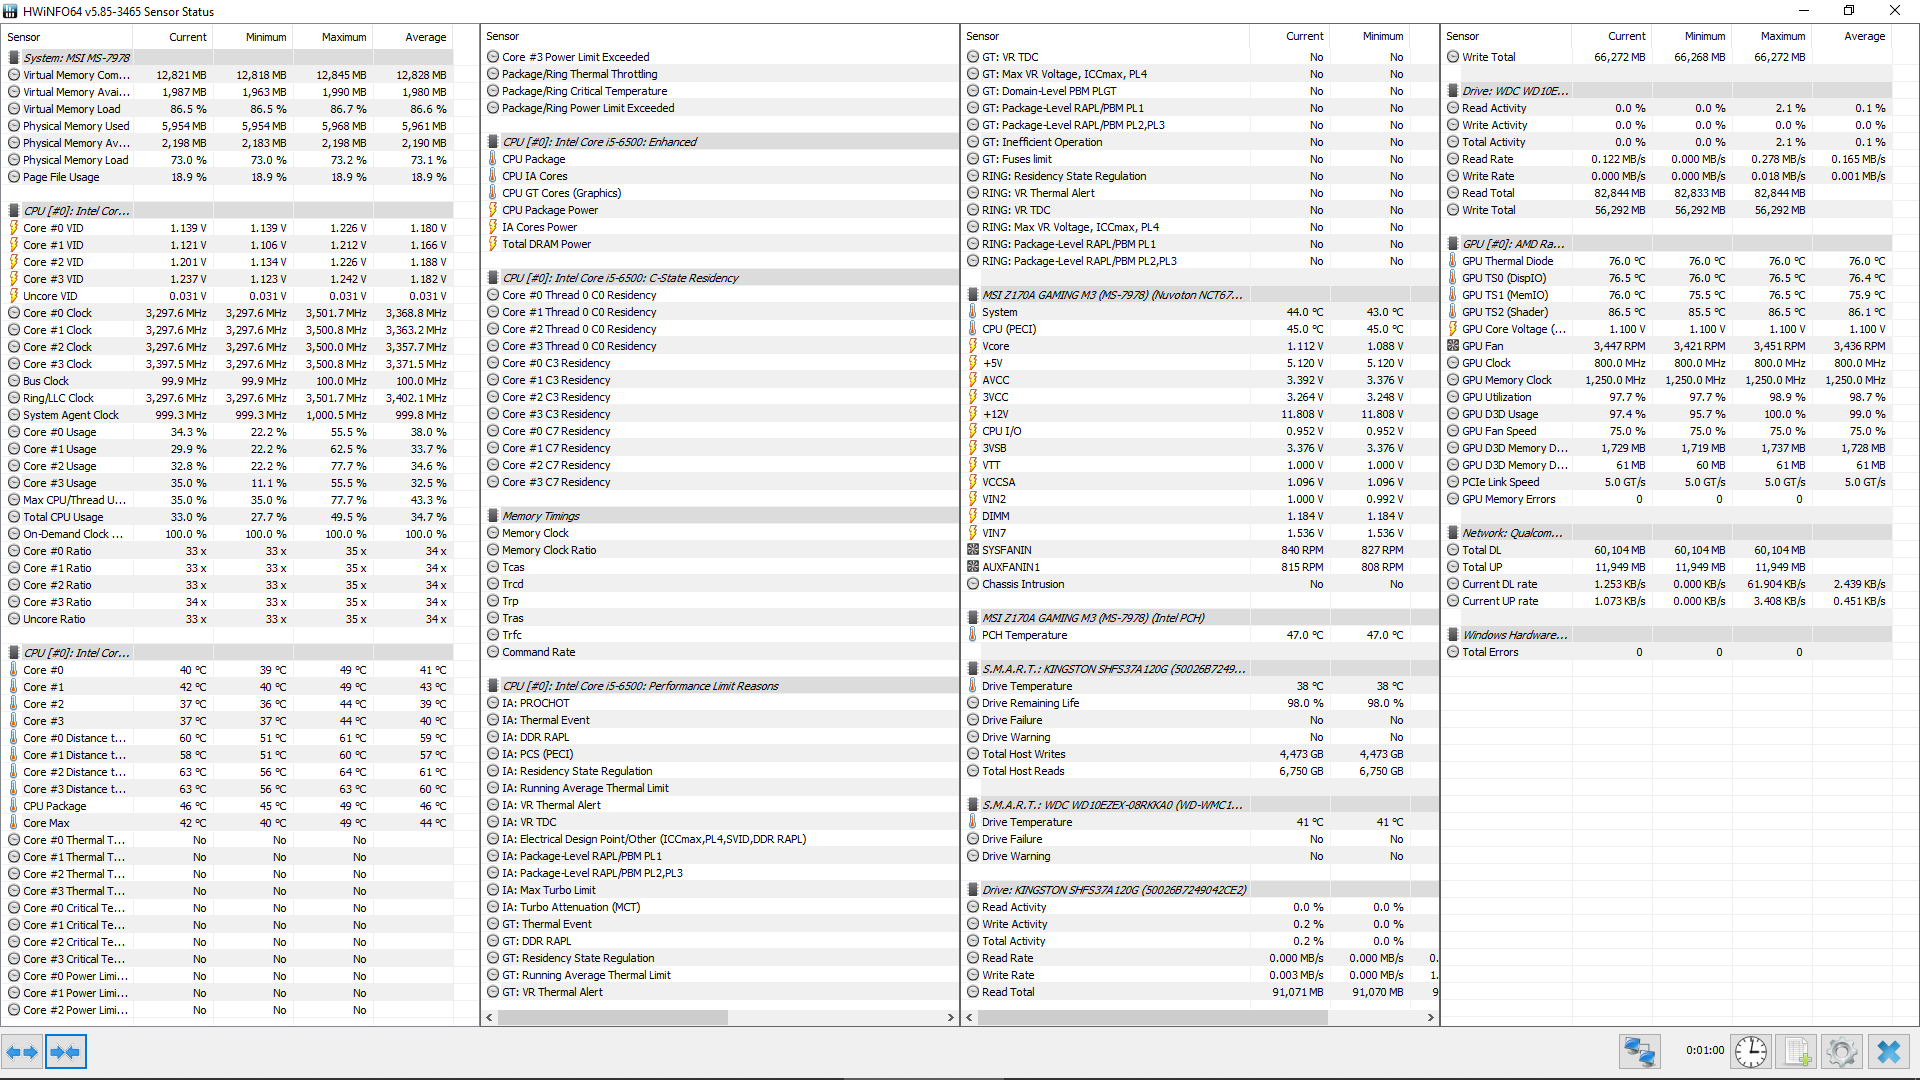Select the Drive Remaining Life row
Image resolution: width=1920 pixels, height=1080 pixels.
(1200, 703)
